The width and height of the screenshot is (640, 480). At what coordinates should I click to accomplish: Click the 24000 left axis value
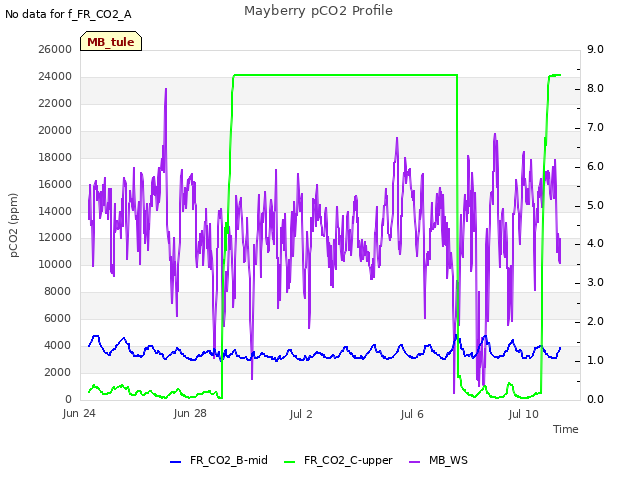click(55, 76)
